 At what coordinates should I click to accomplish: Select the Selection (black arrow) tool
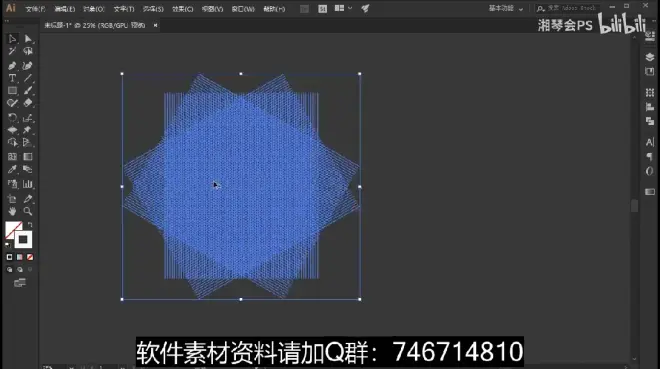point(12,39)
